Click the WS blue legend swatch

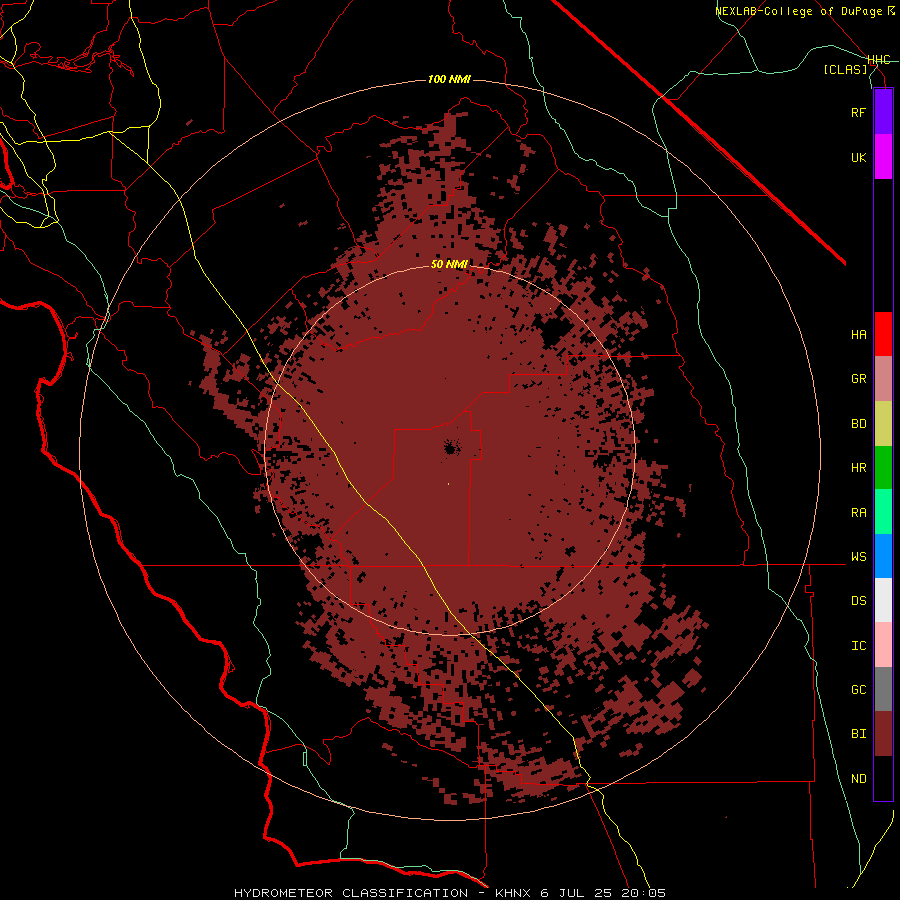pos(883,556)
